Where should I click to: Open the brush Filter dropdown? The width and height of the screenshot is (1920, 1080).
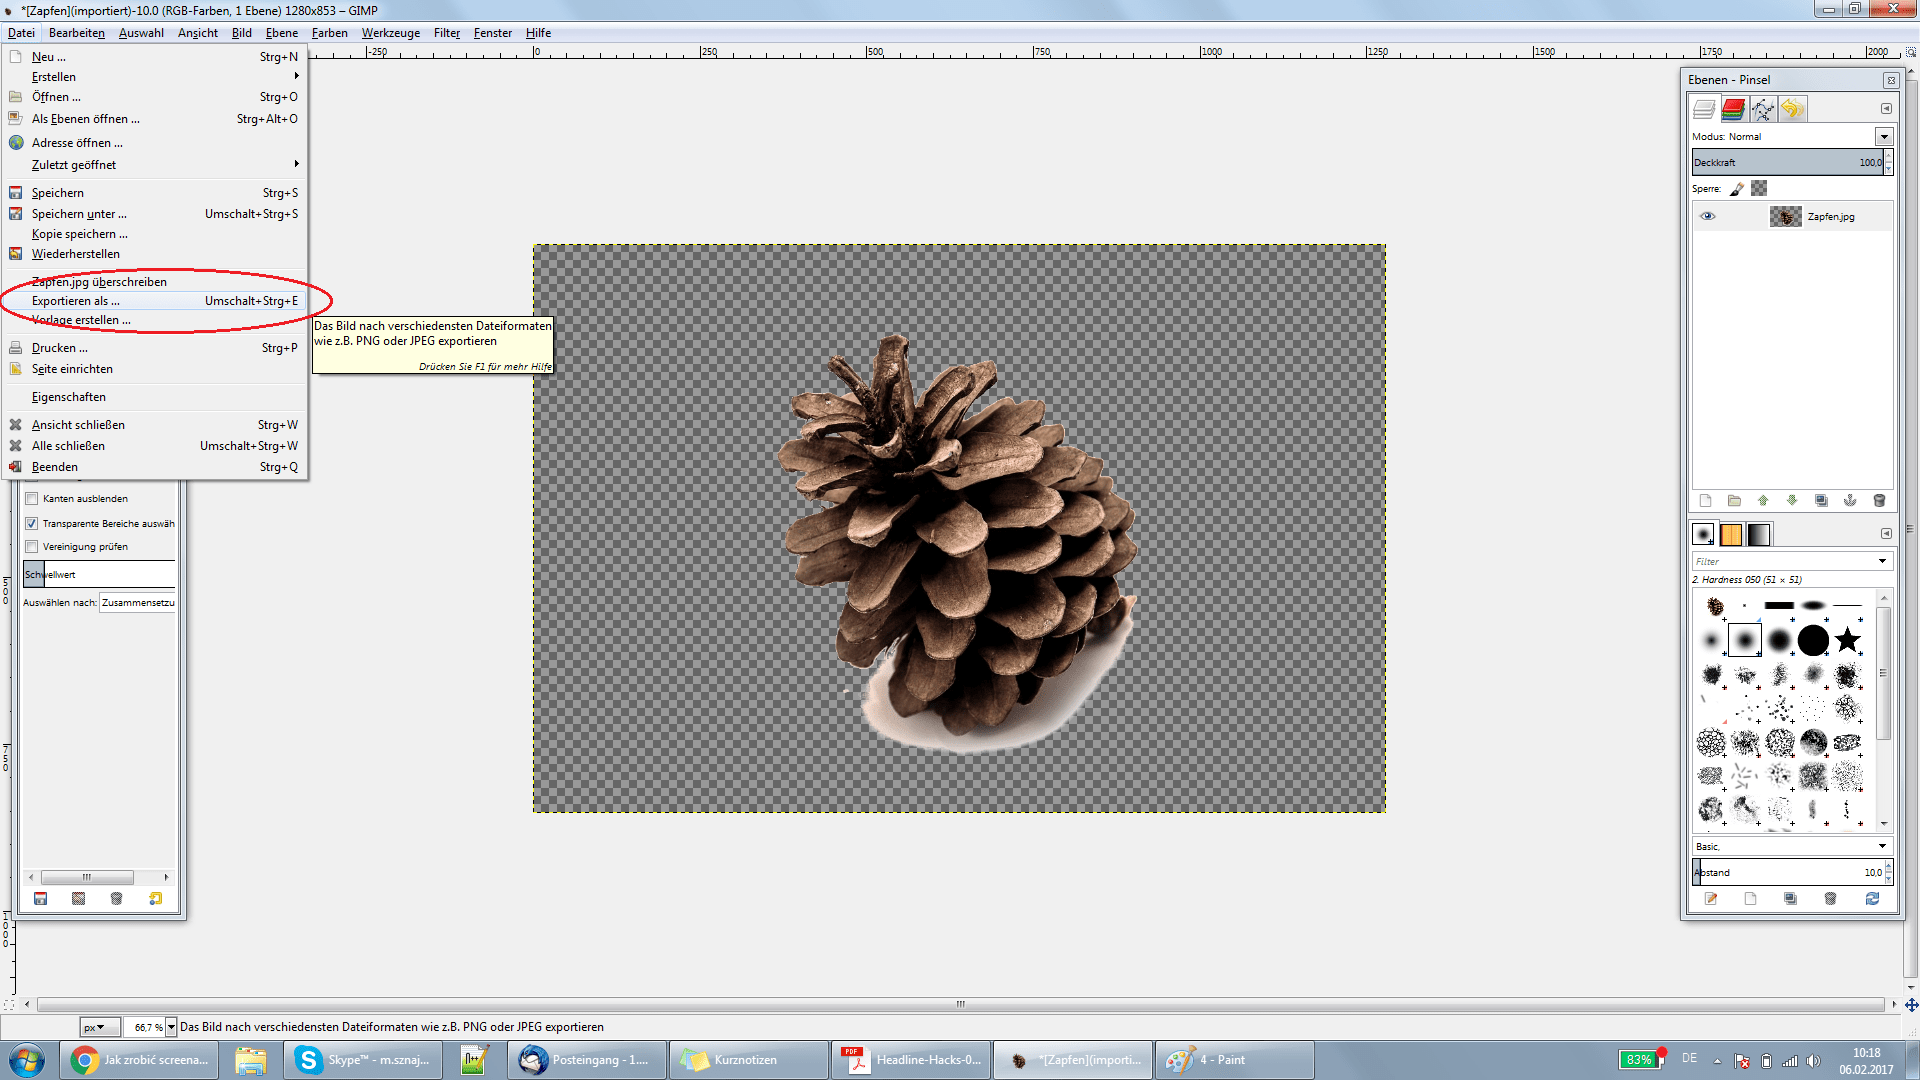point(1882,561)
